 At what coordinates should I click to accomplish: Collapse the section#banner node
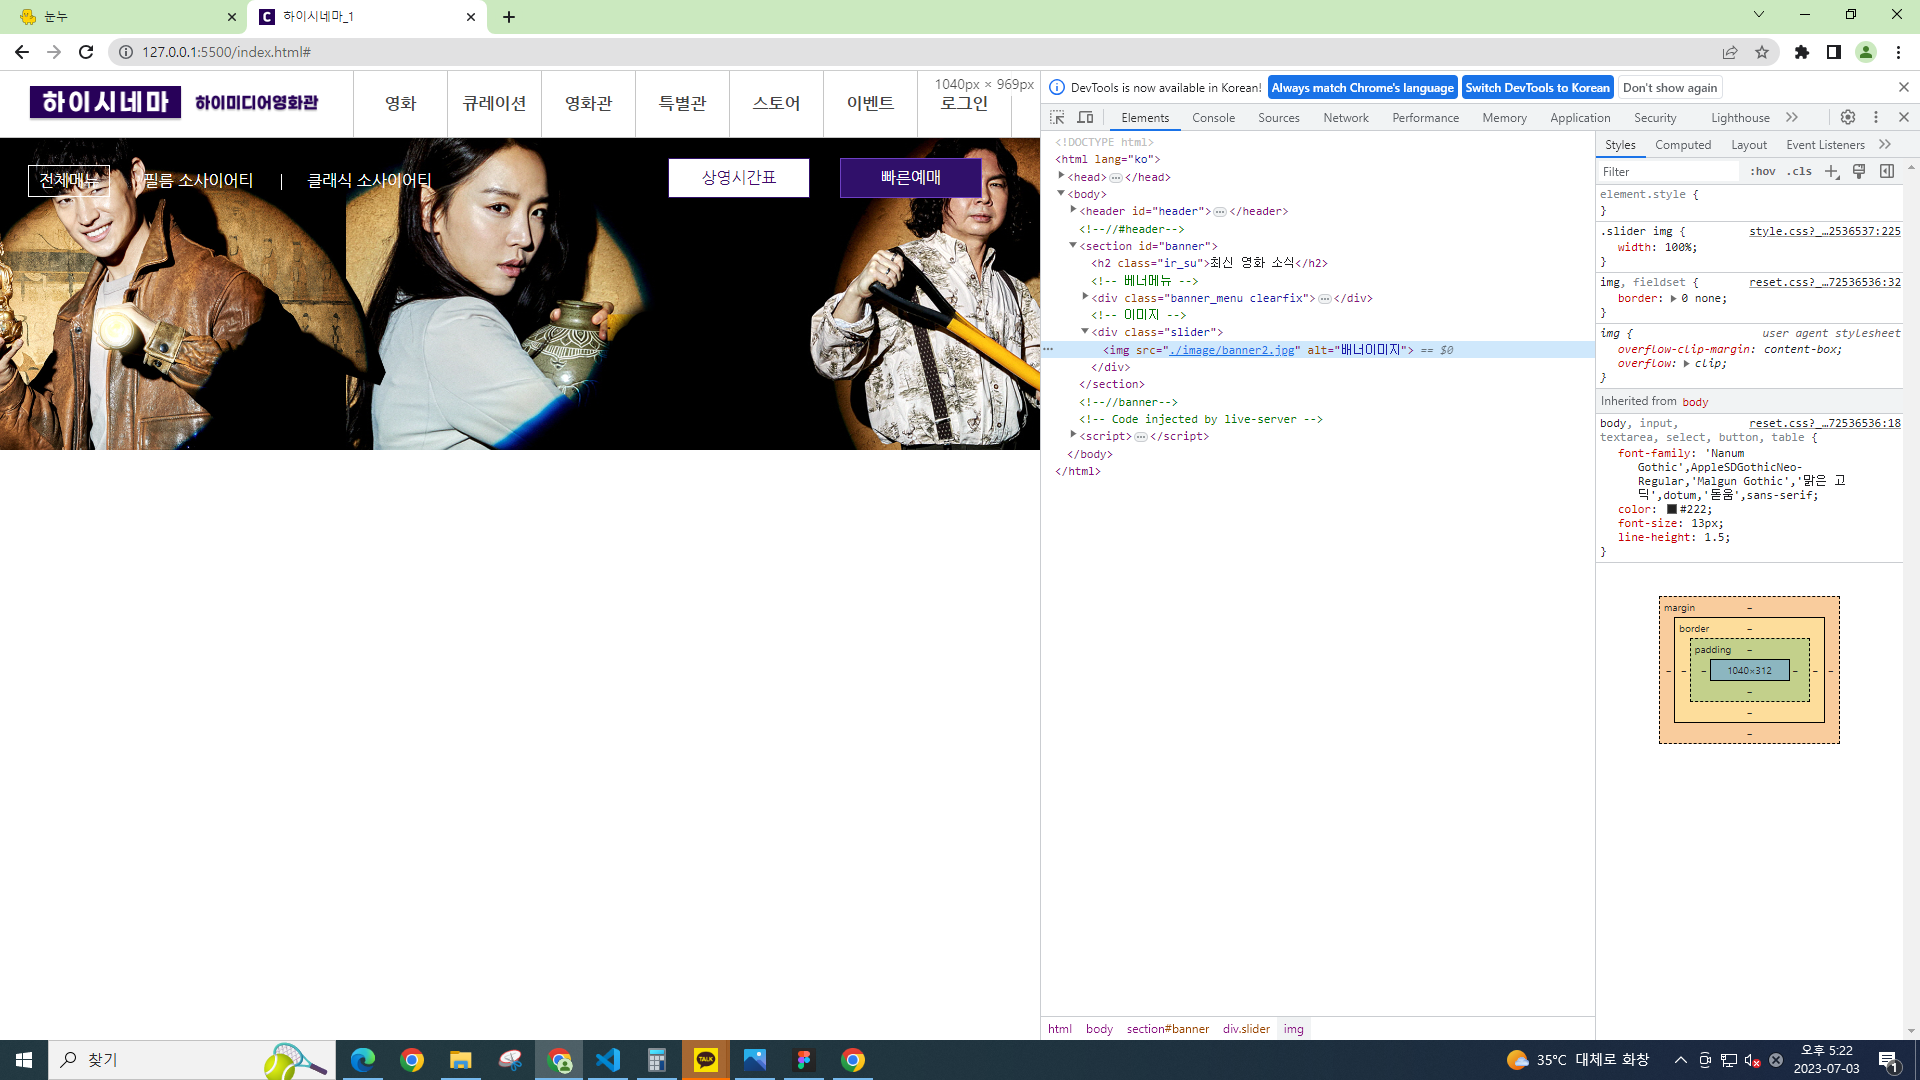pos(1073,245)
